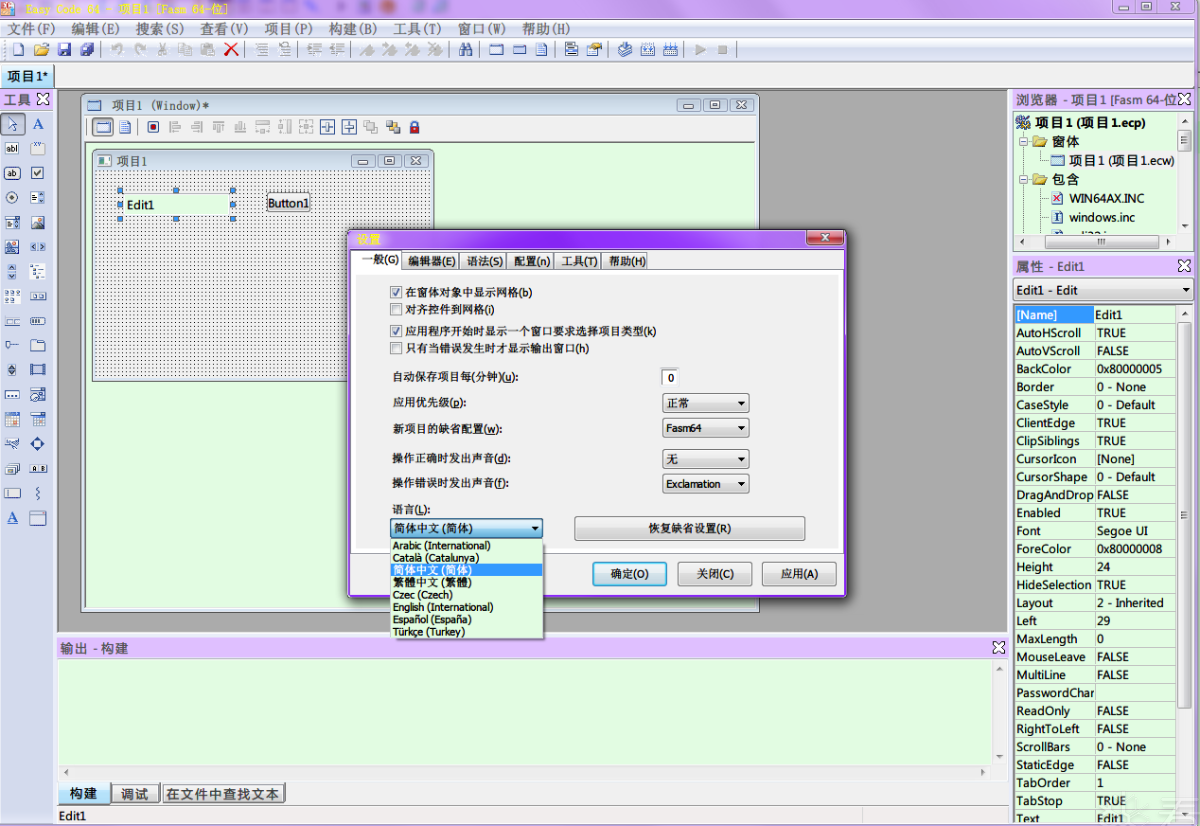Screen dimensions: 1200x826
Task: Click Button1 on the form designer
Action: click(x=289, y=203)
